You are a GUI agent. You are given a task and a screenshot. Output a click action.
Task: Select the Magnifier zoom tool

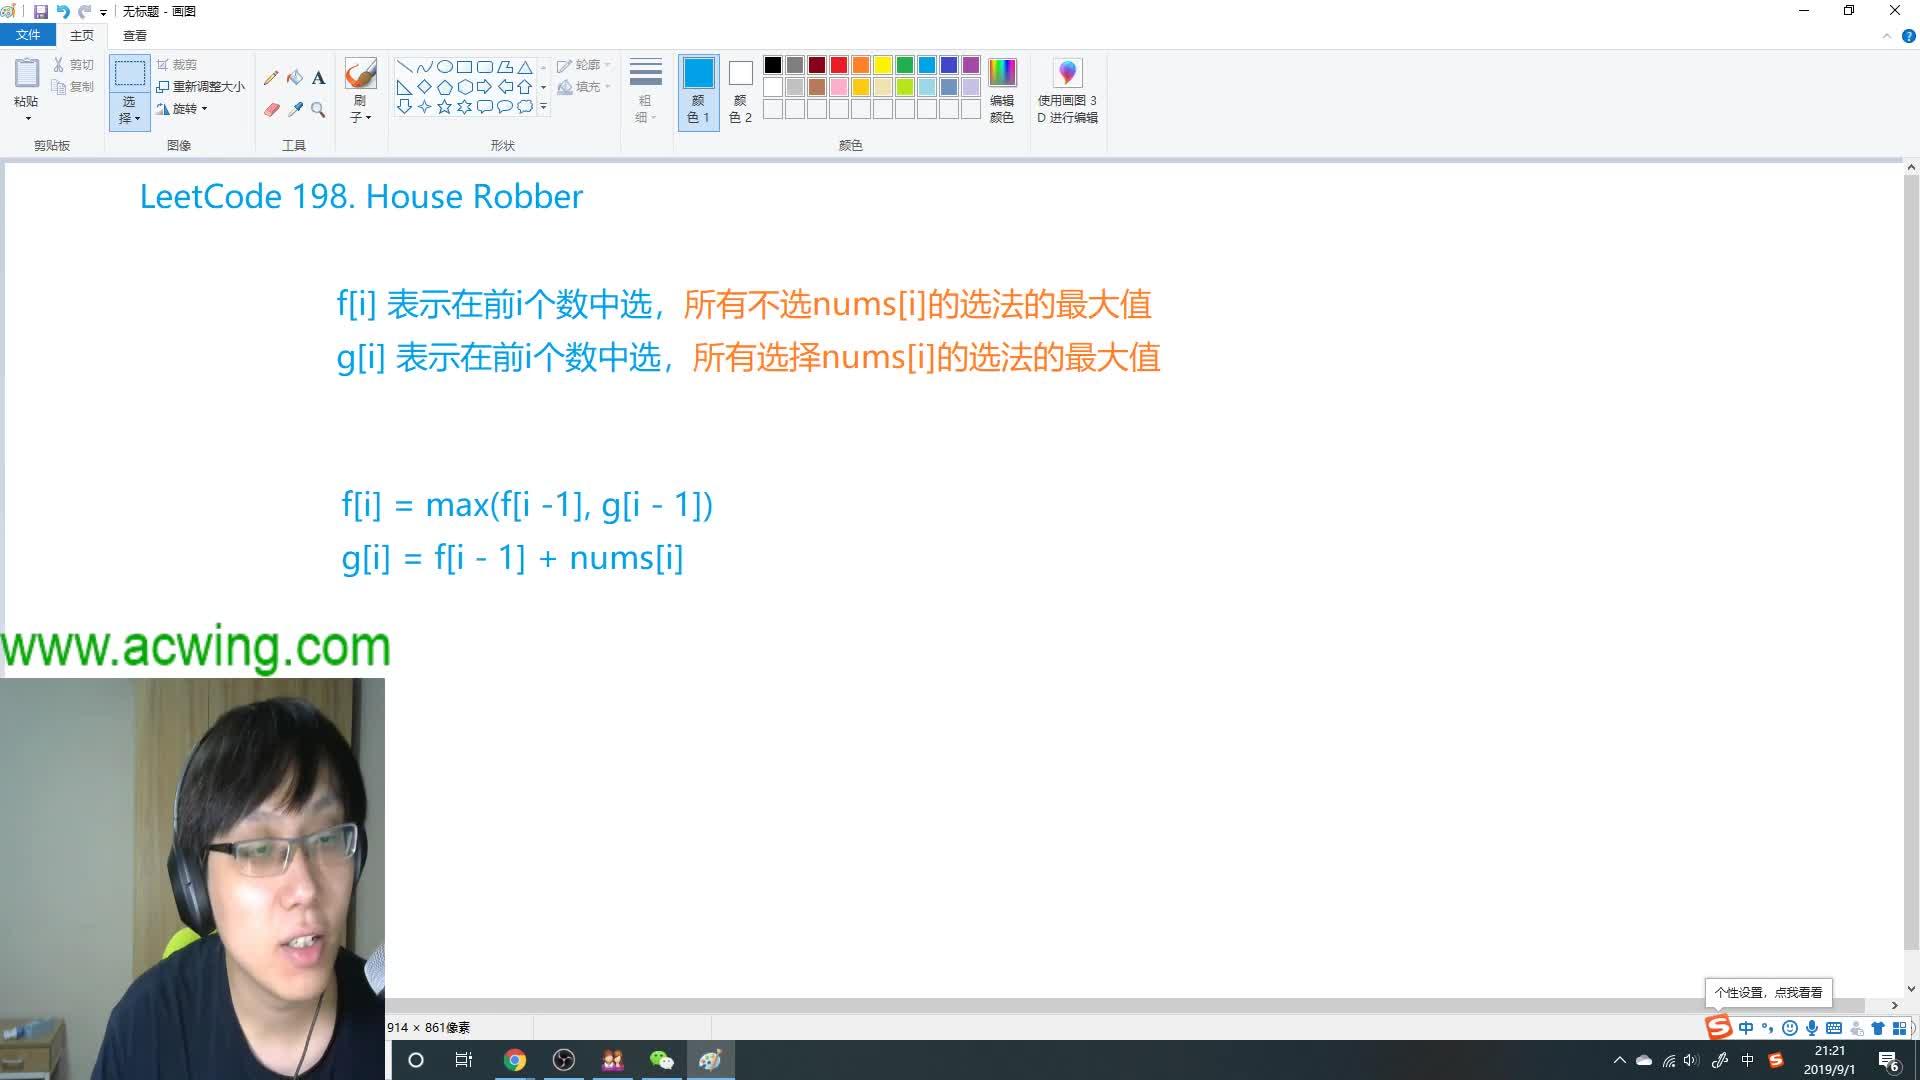[318, 109]
